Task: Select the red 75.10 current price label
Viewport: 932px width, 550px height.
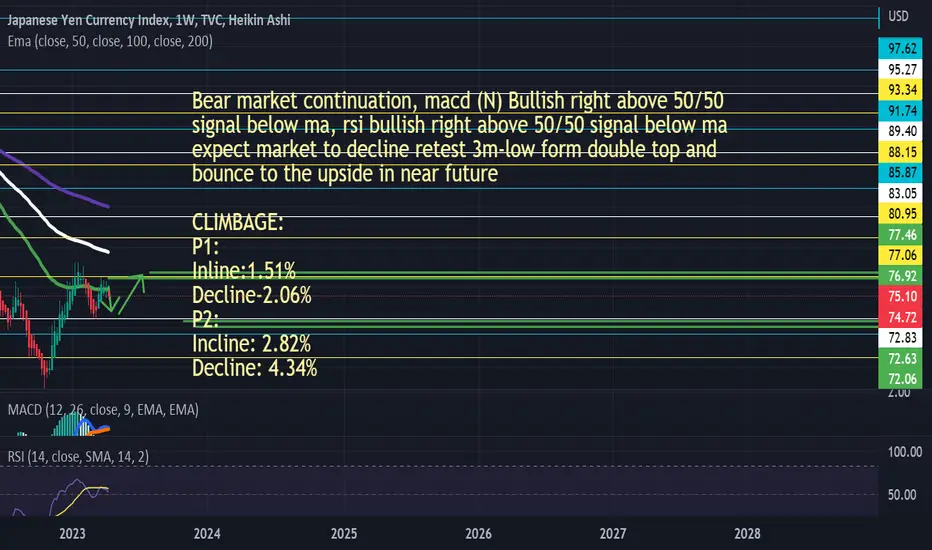Action: coord(901,296)
